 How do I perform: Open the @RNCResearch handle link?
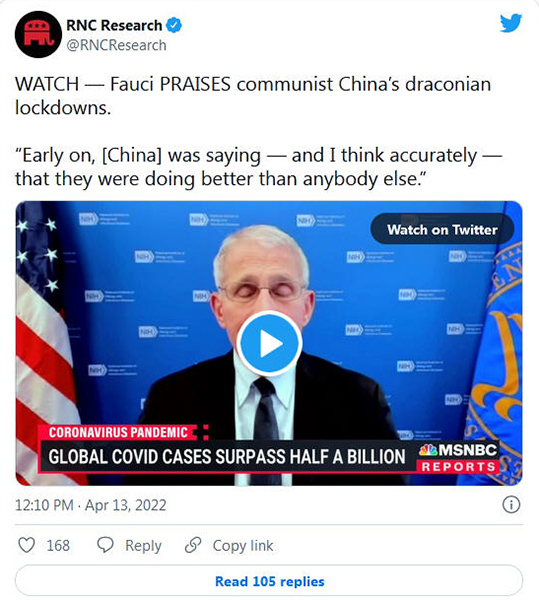pos(116,45)
